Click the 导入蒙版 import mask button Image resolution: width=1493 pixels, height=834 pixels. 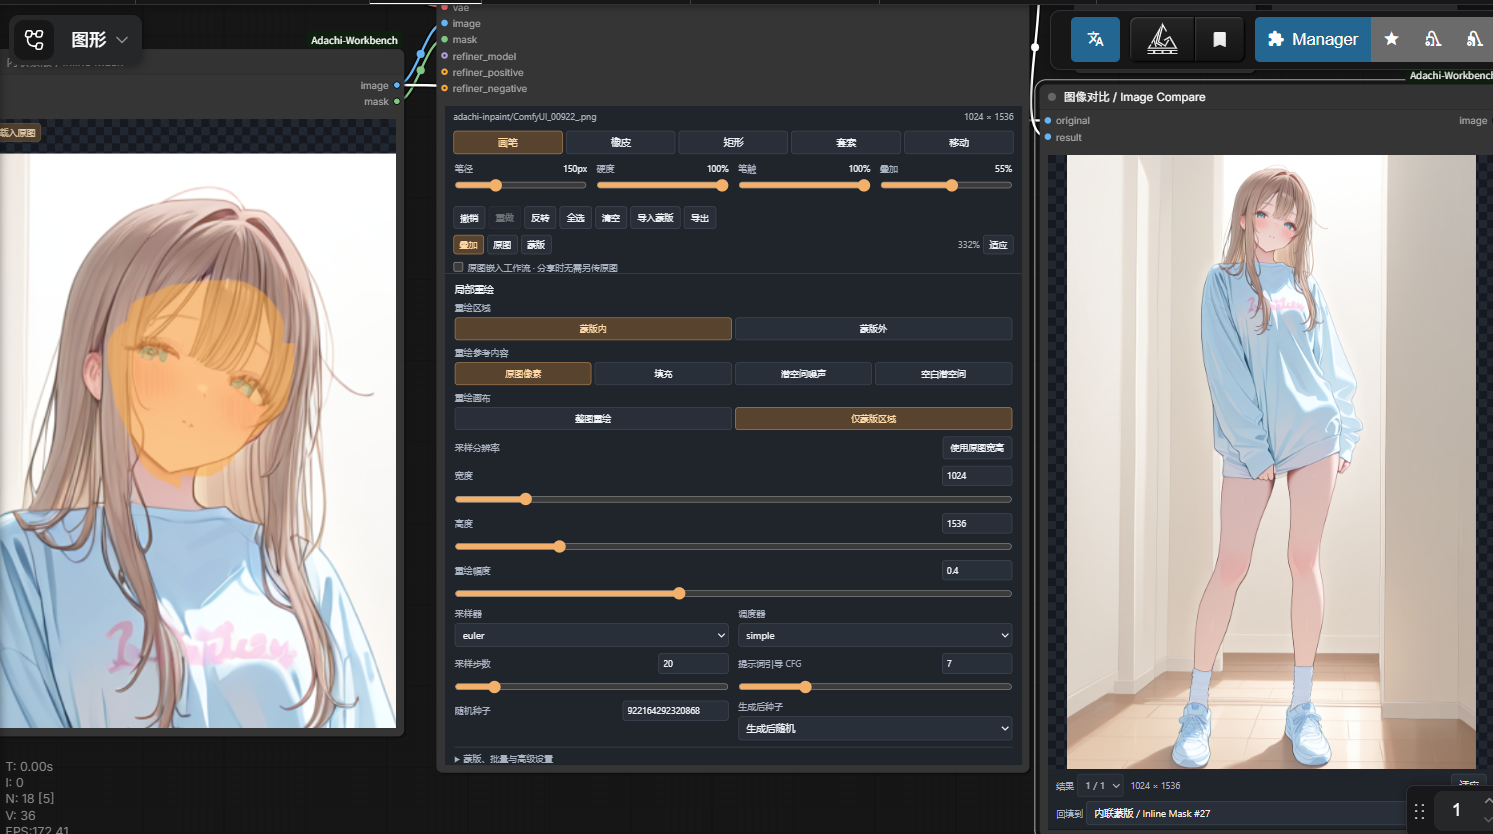click(x=656, y=218)
